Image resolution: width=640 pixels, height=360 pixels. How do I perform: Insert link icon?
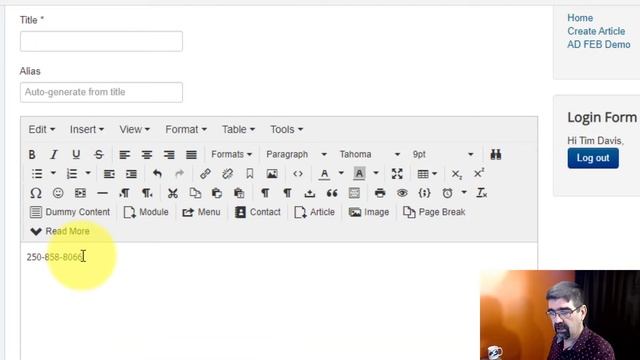(x=205, y=174)
